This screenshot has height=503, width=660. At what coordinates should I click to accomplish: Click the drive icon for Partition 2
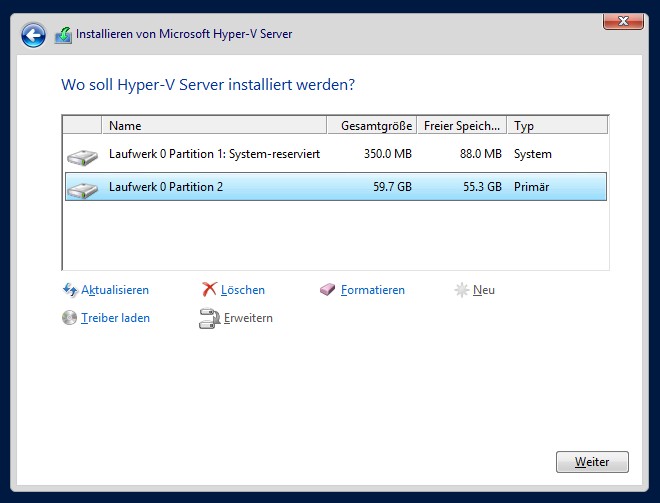[x=82, y=190]
